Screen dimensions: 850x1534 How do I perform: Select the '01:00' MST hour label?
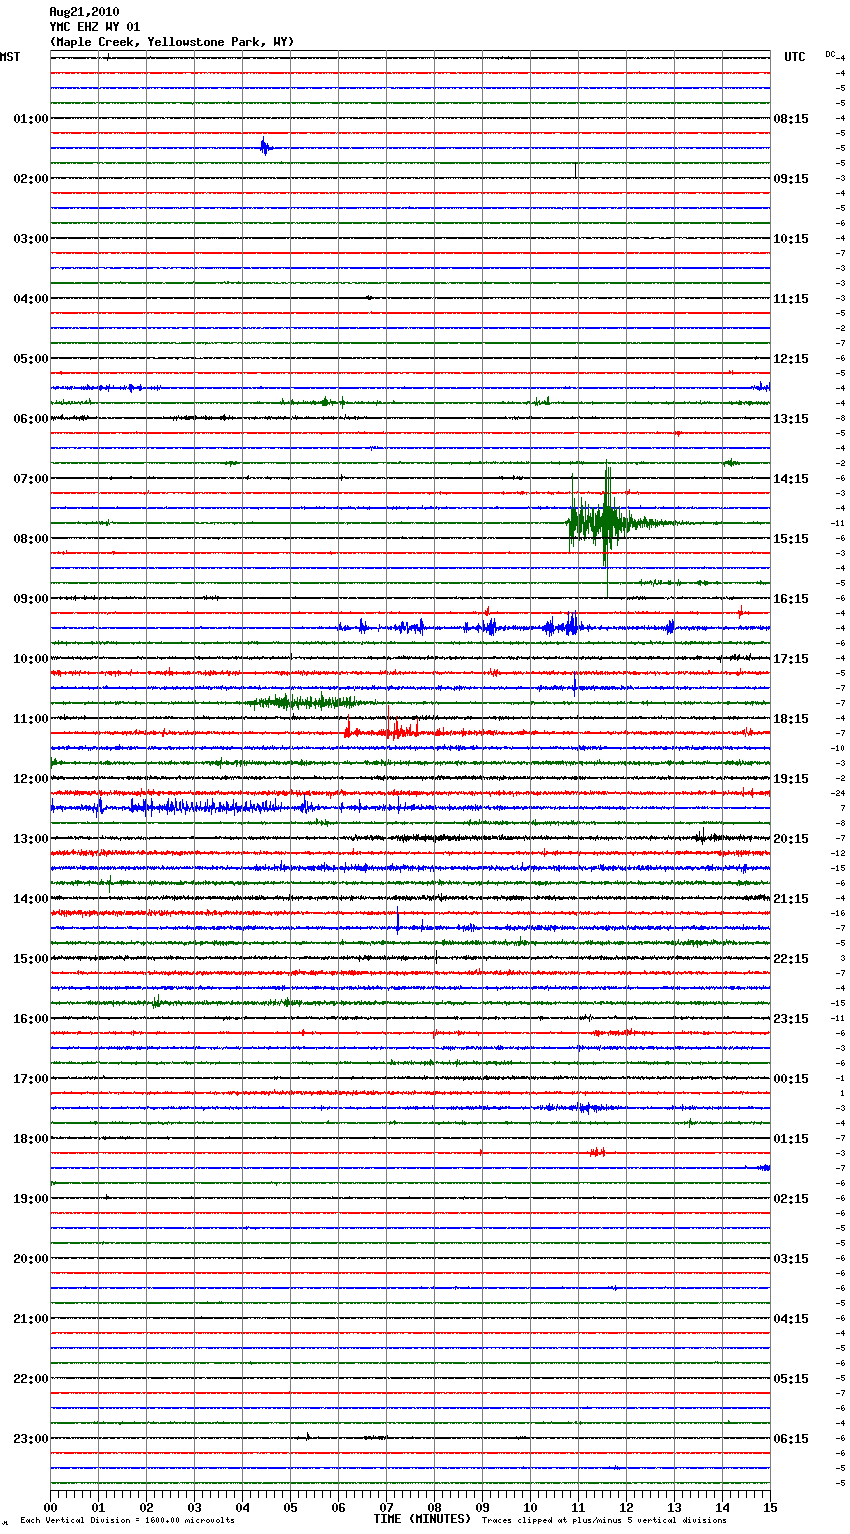tap(31, 119)
